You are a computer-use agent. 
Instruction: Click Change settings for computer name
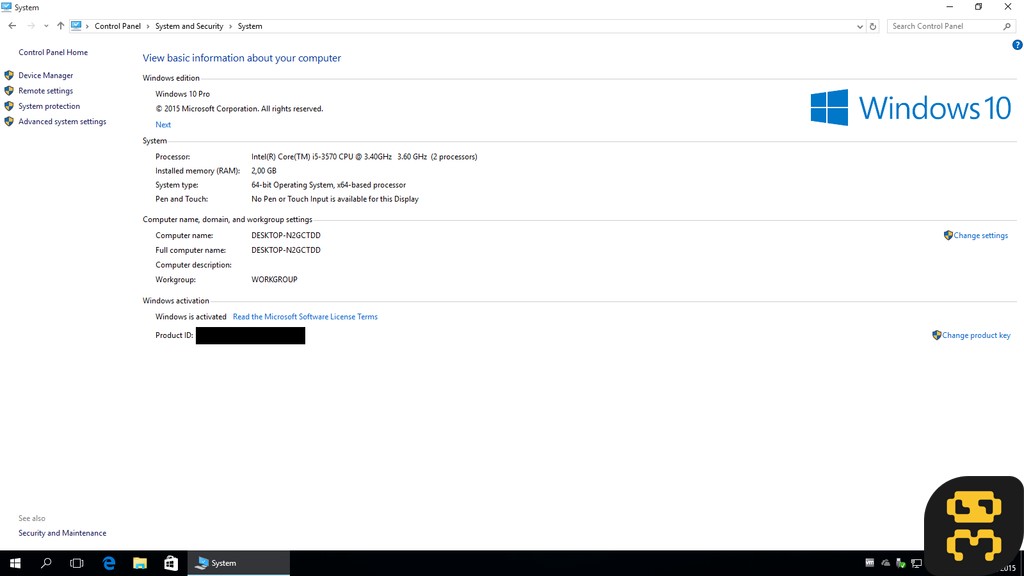click(x=980, y=236)
